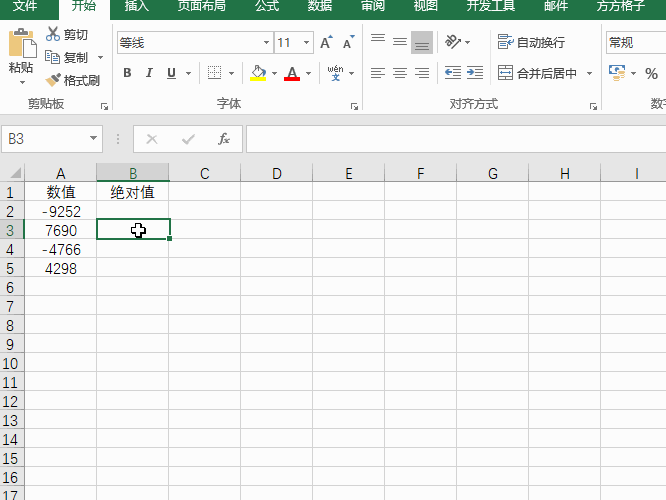Switch to Review (审阅) tab

373,6
